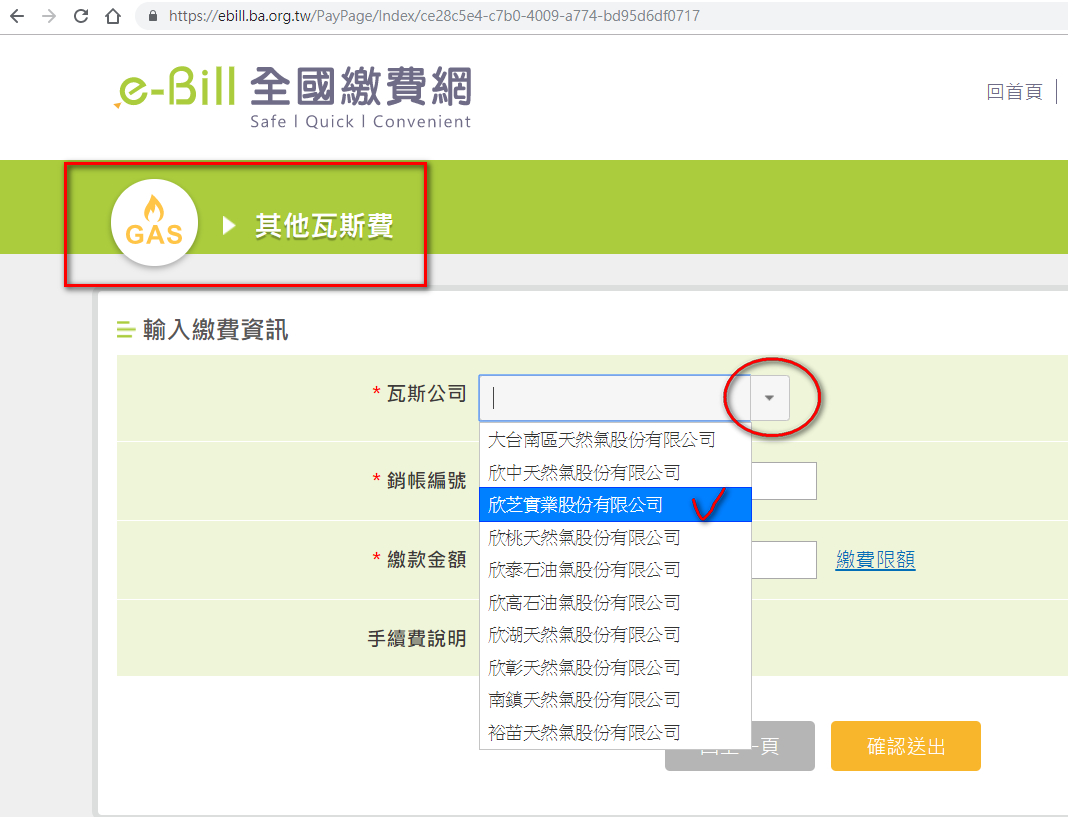Click the e-Bill 全國繳費網 logo
Image resolution: width=1068 pixels, height=817 pixels.
(292, 97)
